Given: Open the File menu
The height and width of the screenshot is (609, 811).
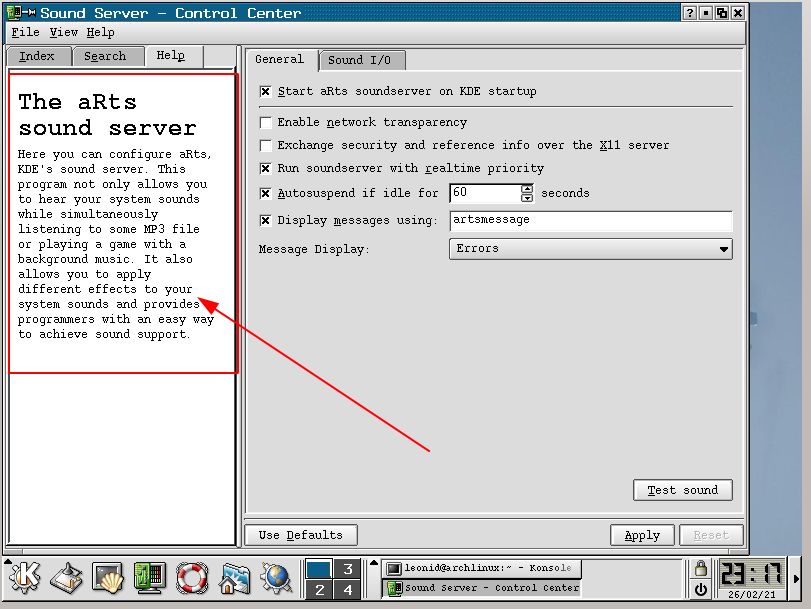Looking at the screenshot, I should click(25, 32).
